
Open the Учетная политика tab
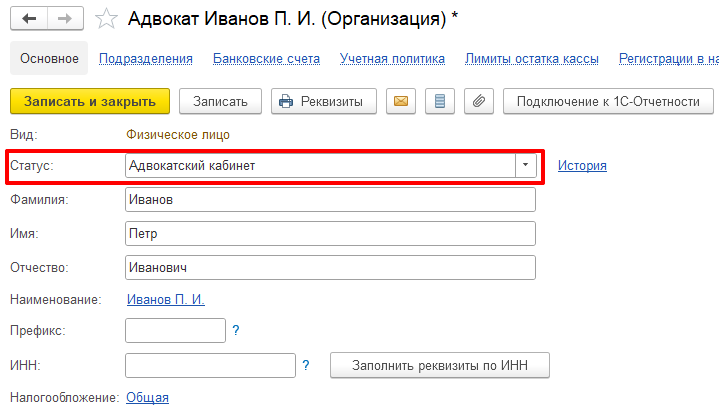click(x=392, y=59)
